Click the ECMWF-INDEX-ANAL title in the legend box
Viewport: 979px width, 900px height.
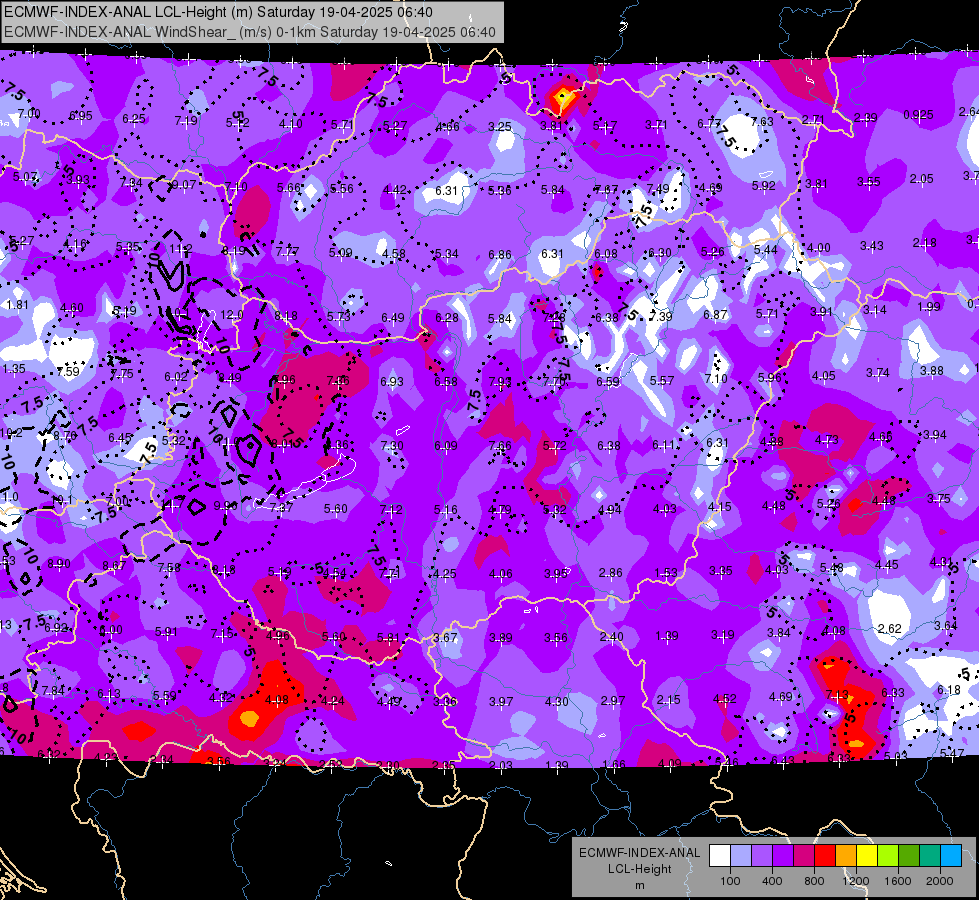(x=639, y=853)
